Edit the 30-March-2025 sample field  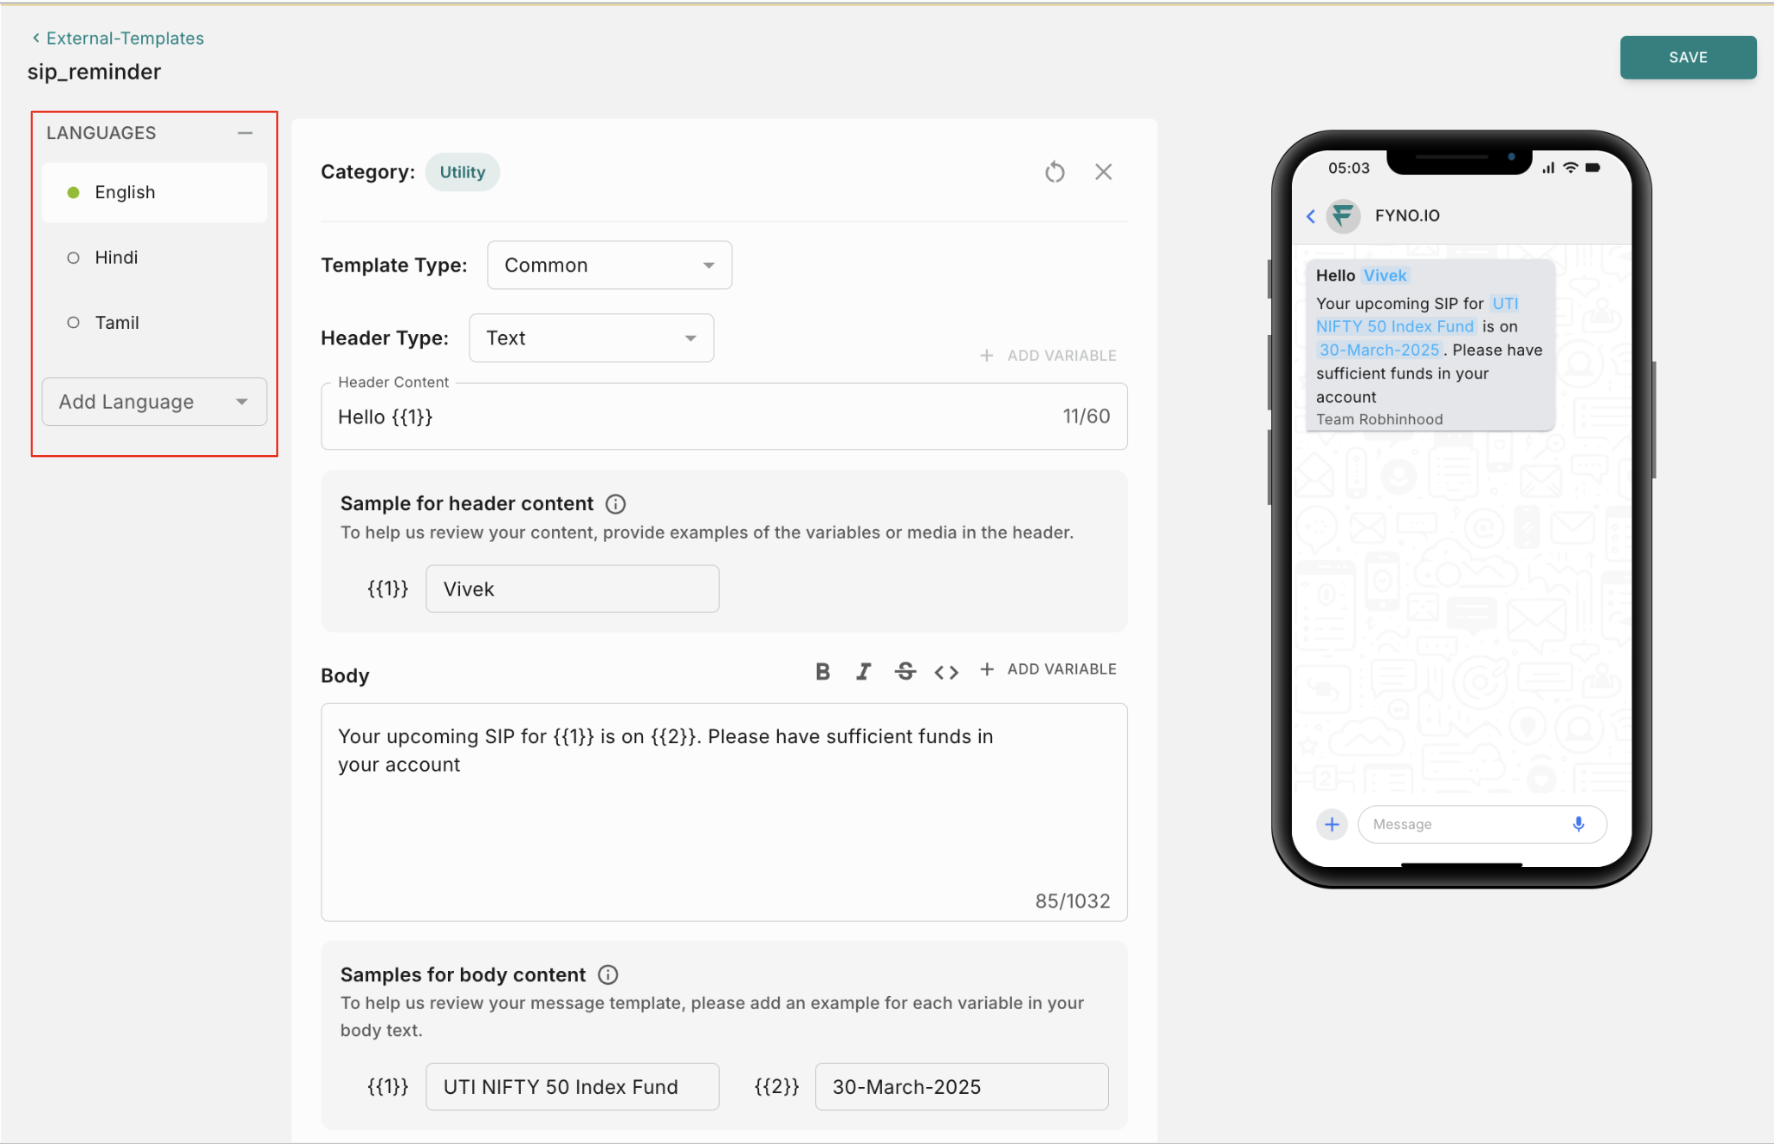pyautogui.click(x=961, y=1087)
